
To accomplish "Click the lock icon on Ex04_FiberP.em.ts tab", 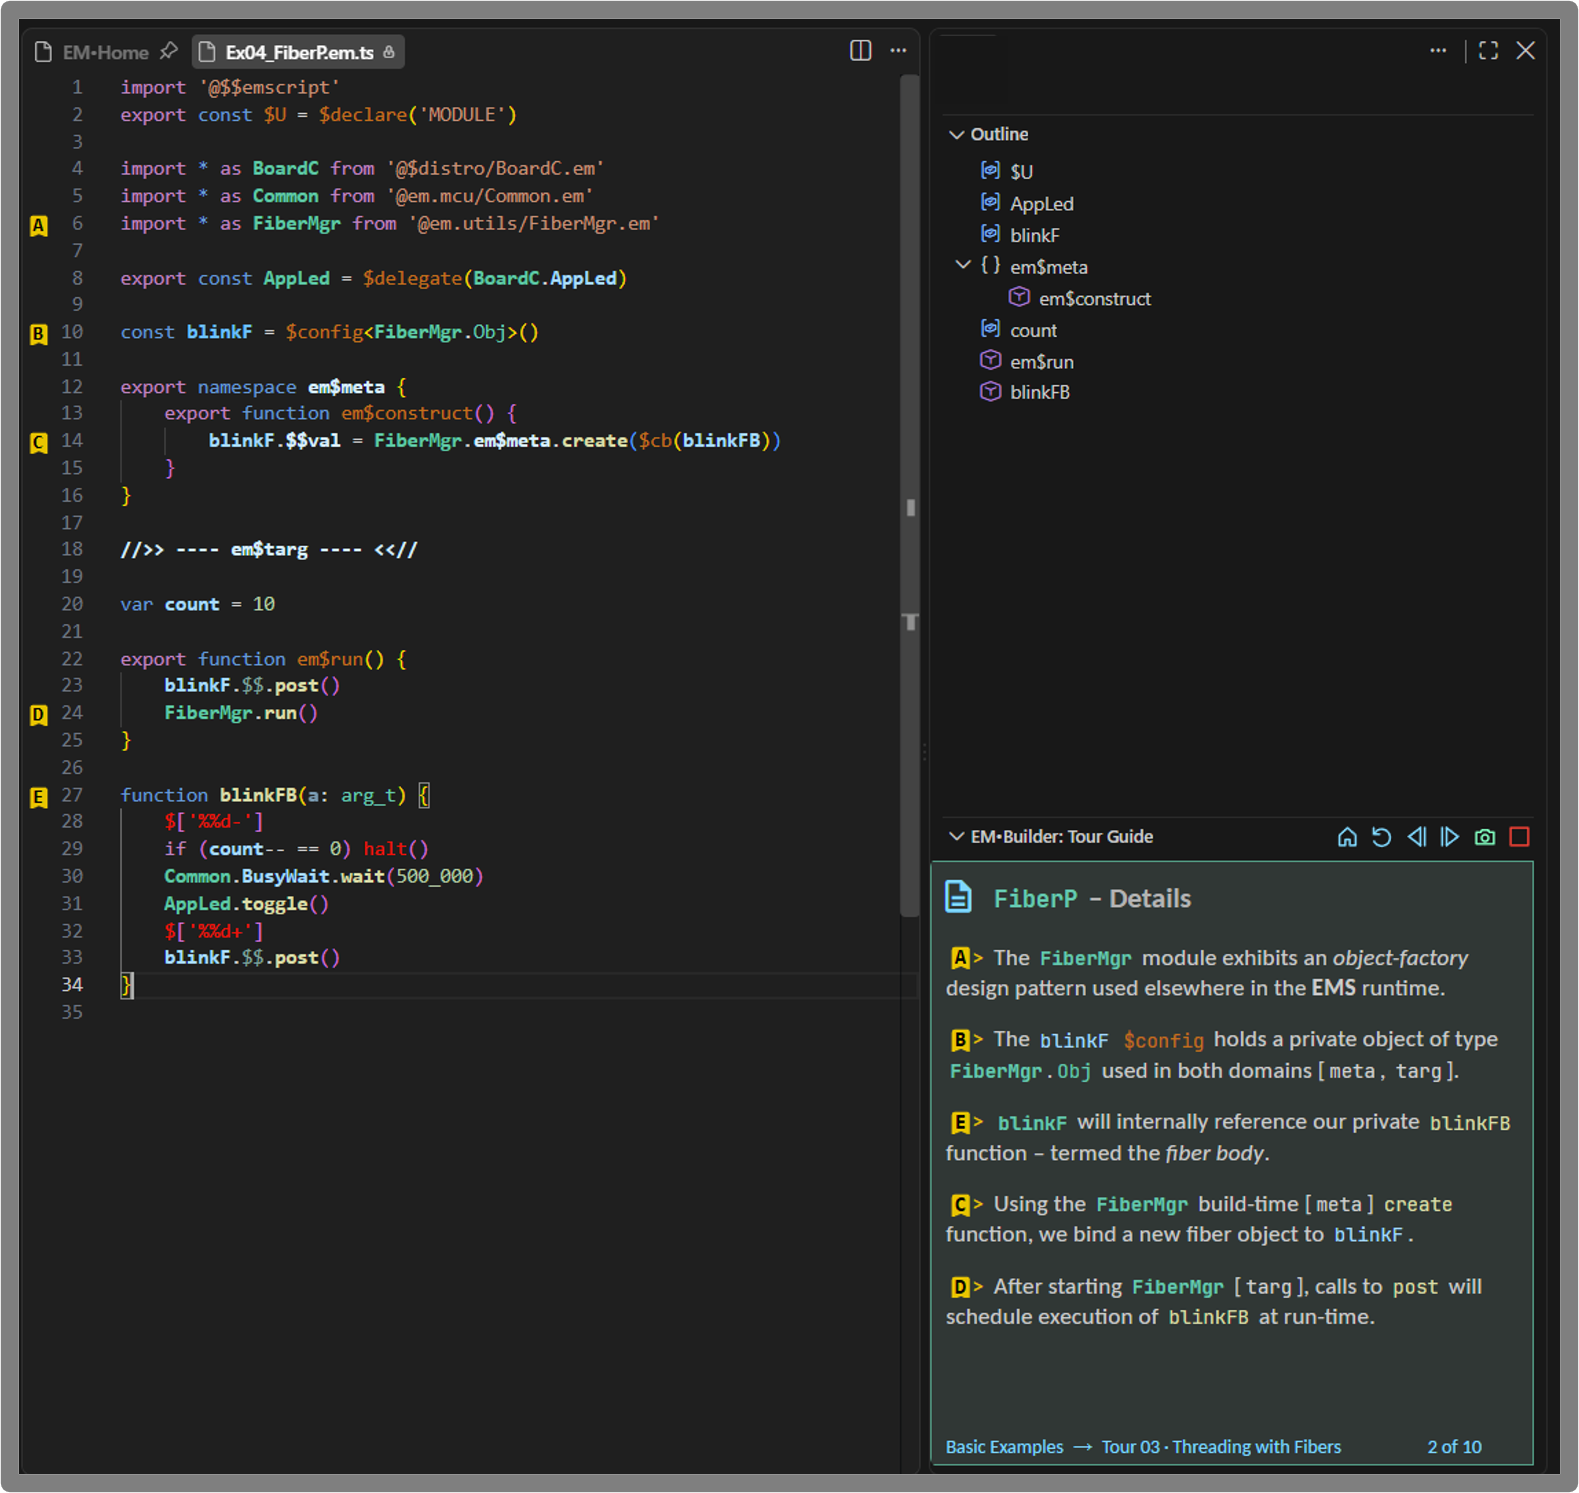I will click(389, 51).
